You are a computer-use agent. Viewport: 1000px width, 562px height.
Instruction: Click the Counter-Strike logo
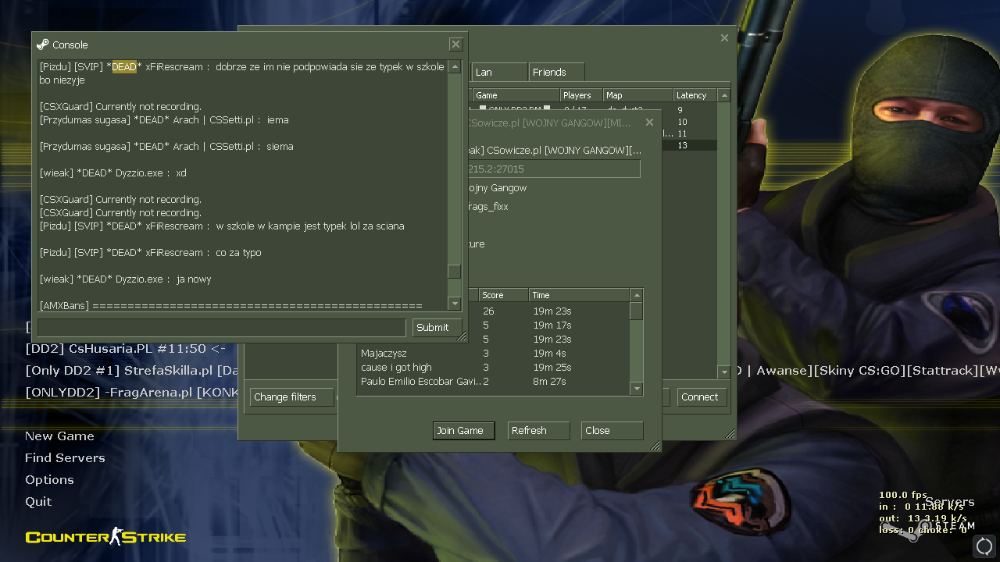(x=106, y=537)
